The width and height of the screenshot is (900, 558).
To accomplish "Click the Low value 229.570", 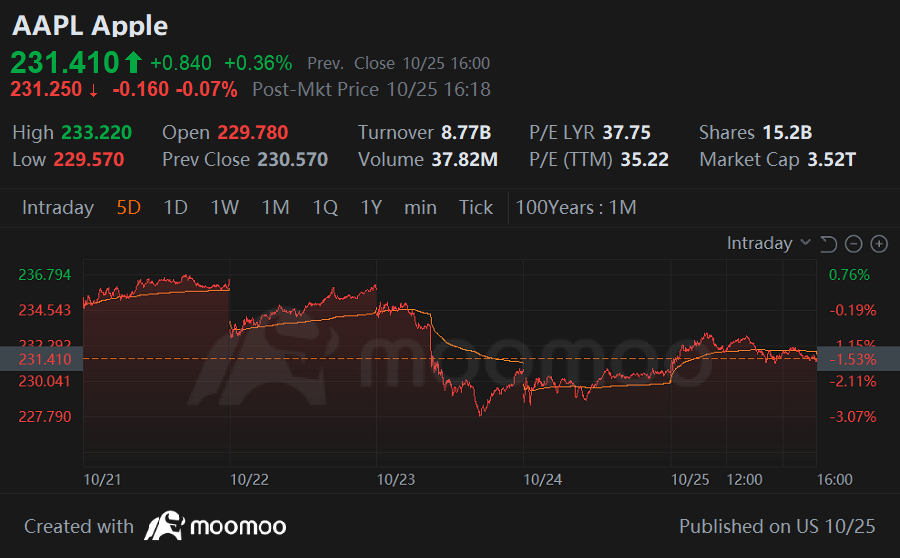I will [89, 160].
